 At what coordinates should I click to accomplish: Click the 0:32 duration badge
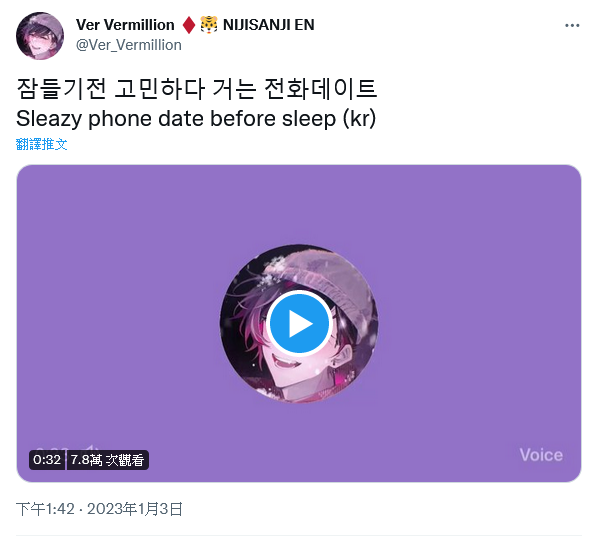click(47, 460)
